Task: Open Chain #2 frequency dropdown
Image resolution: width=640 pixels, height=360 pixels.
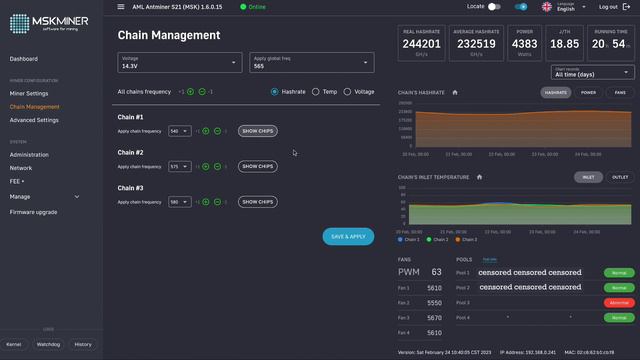Action: (x=180, y=167)
